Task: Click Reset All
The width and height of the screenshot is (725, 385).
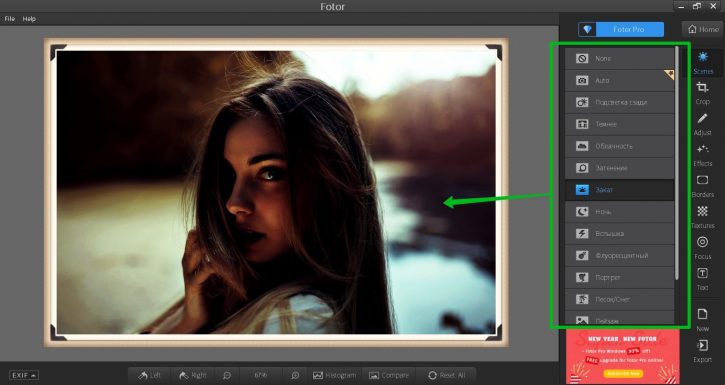Action: pyautogui.click(x=446, y=375)
